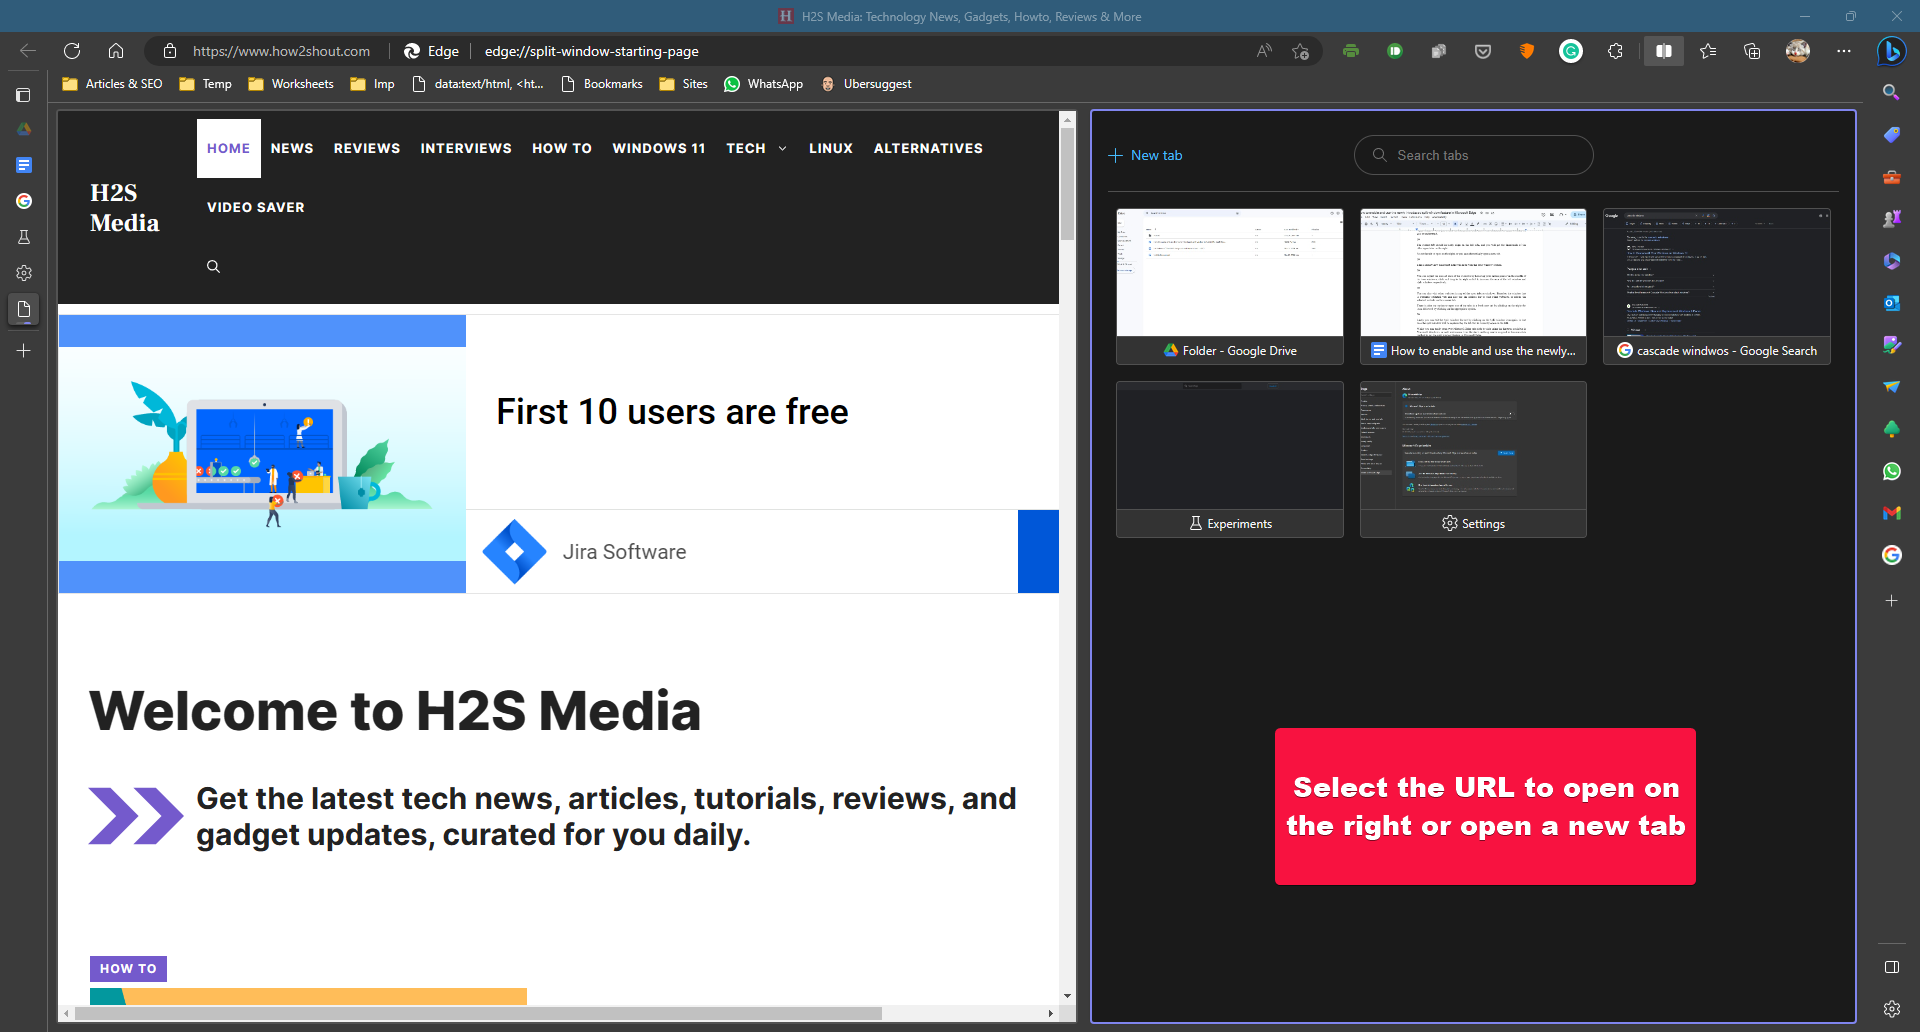Screen dimensions: 1920x1032
Task: Open the Settings and more ellipsis menu
Action: 1844,51
